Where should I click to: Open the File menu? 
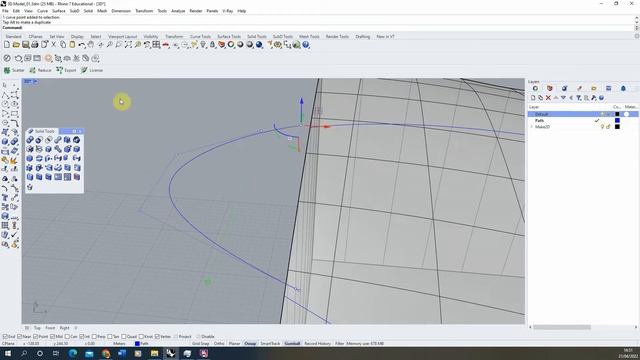[5, 11]
